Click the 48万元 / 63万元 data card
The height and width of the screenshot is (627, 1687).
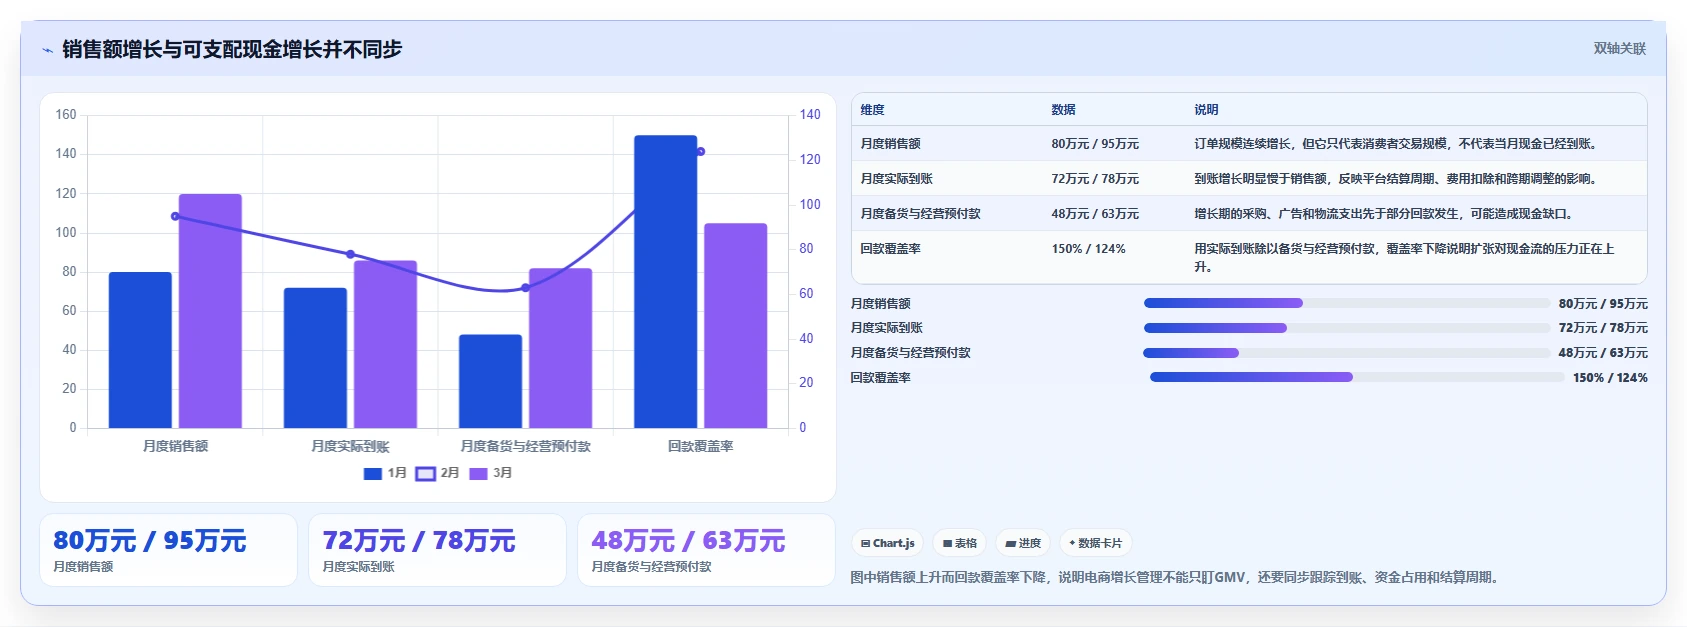click(706, 550)
